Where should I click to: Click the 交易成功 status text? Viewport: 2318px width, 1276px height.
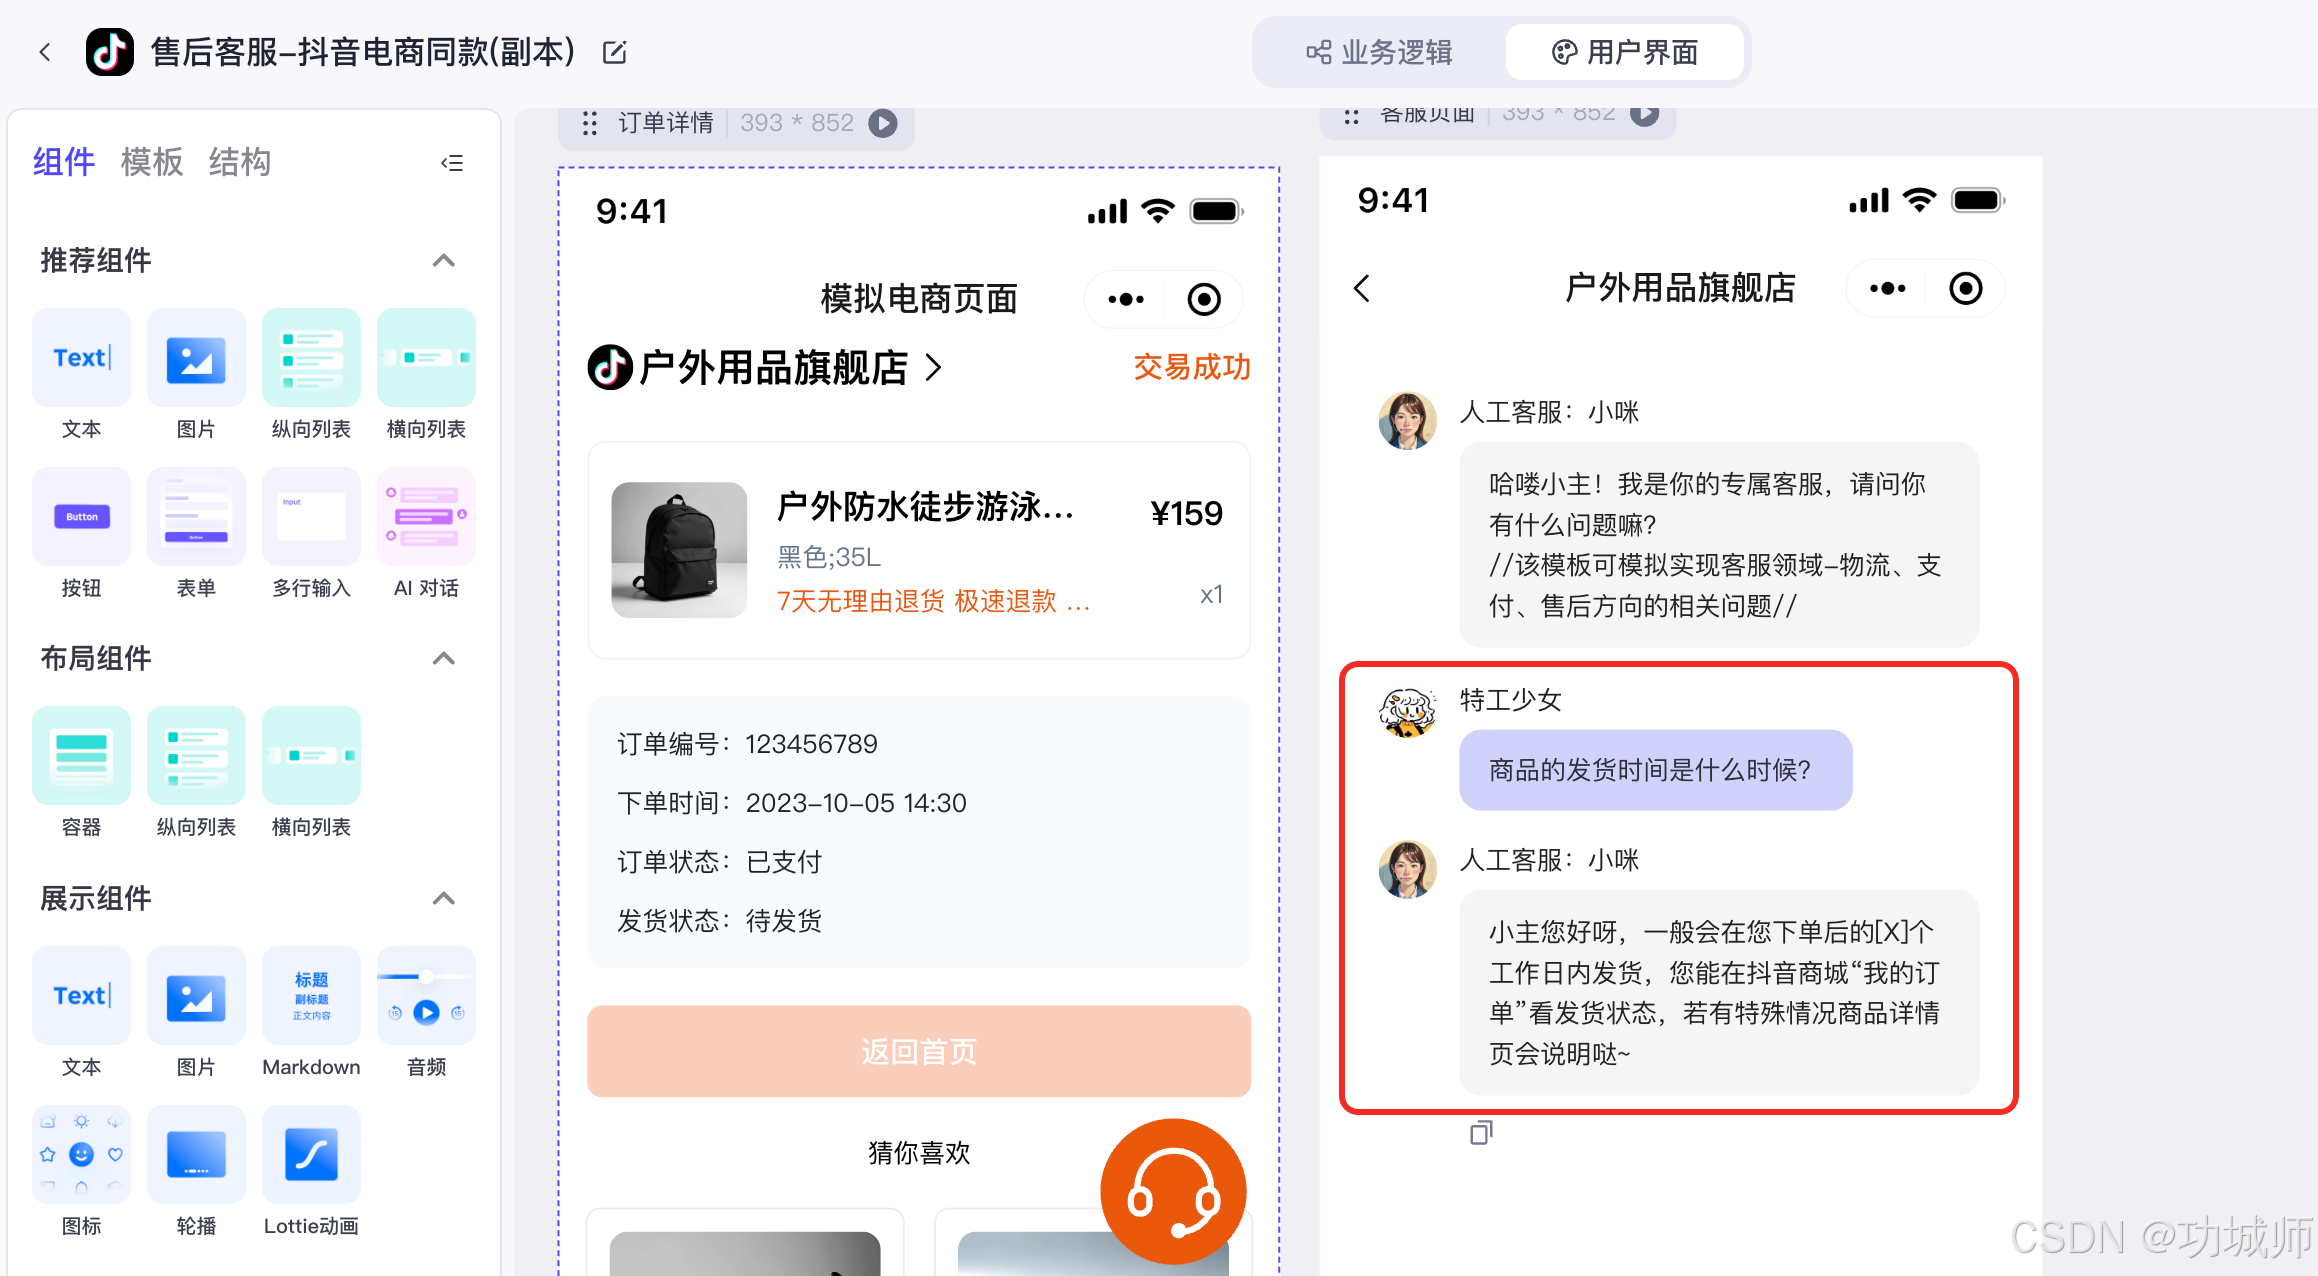[x=1192, y=367]
